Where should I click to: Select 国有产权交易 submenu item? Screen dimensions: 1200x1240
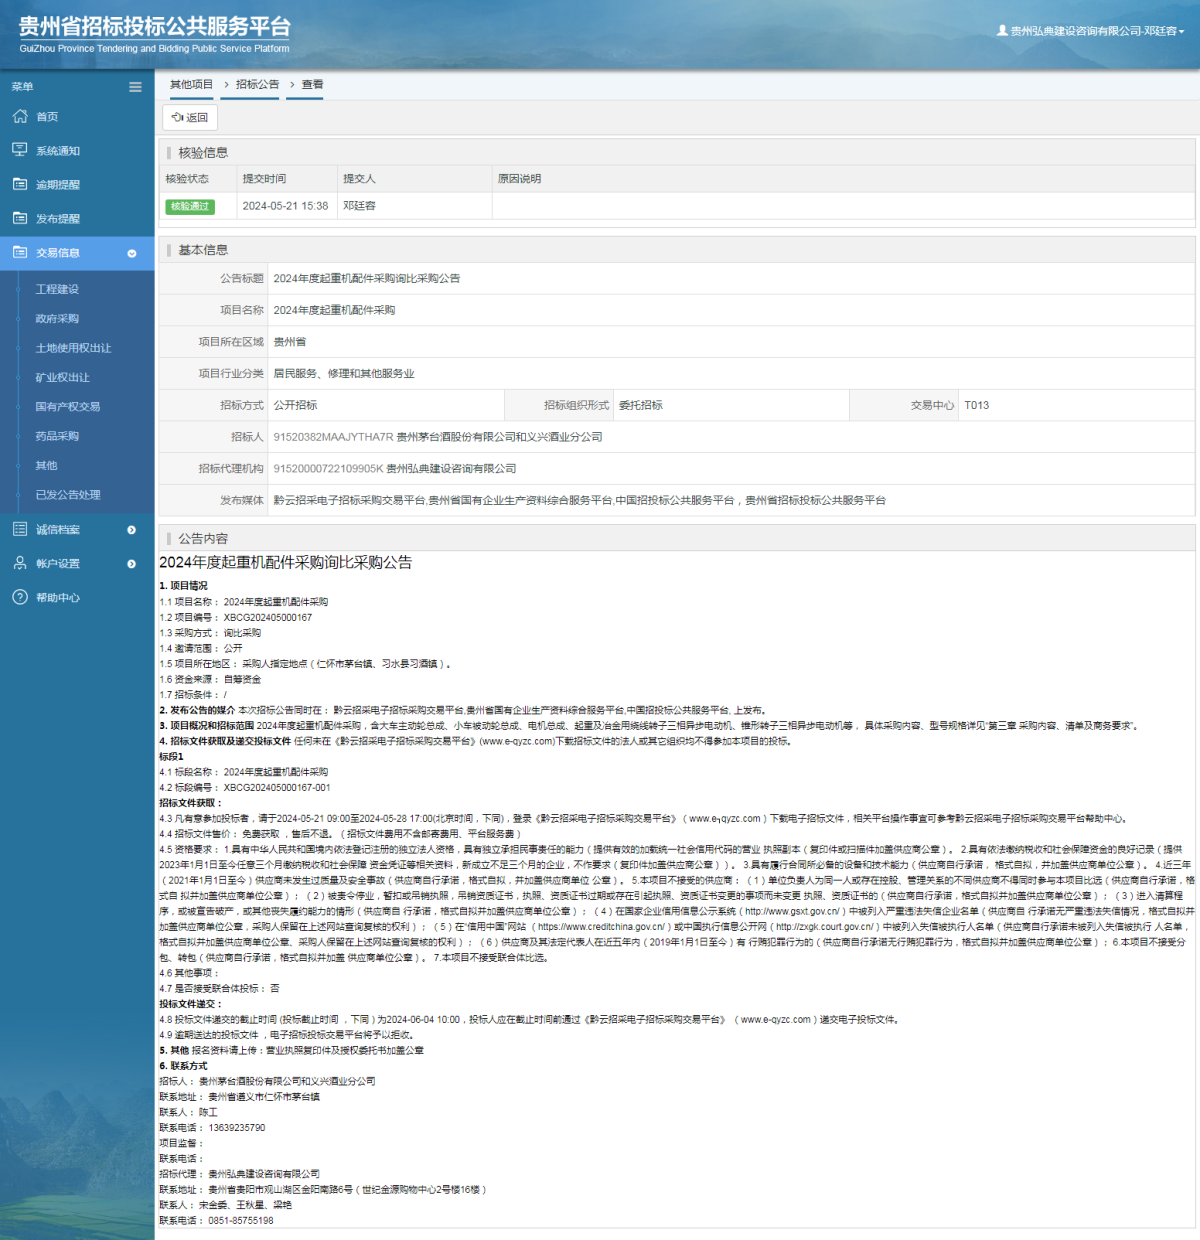coord(67,407)
